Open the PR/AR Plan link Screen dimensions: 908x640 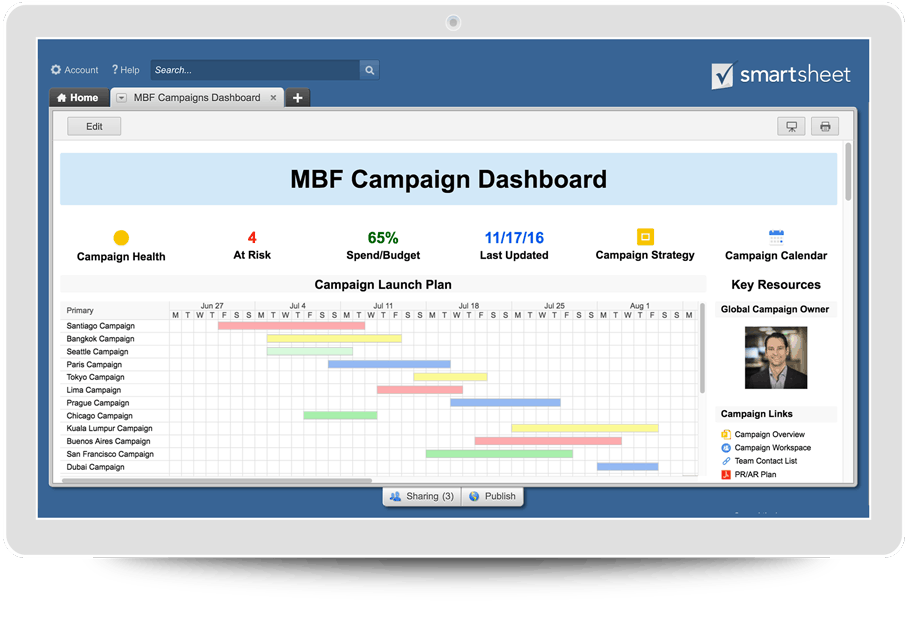(755, 474)
